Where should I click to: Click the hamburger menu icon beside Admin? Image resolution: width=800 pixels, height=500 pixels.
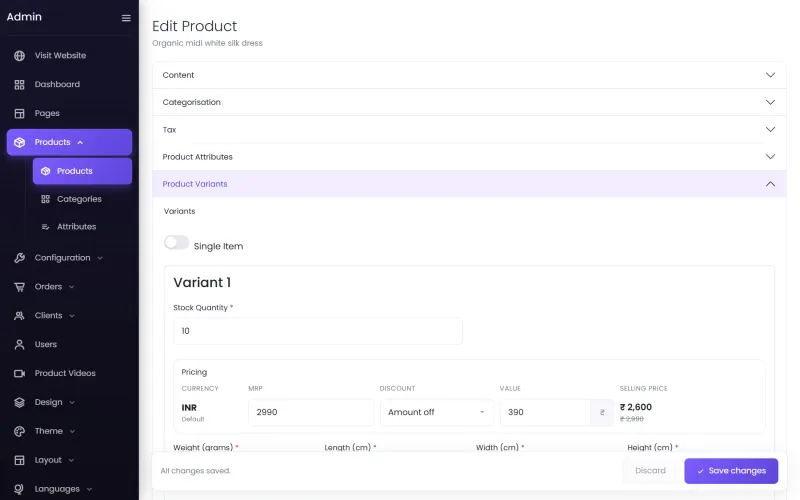pos(126,18)
